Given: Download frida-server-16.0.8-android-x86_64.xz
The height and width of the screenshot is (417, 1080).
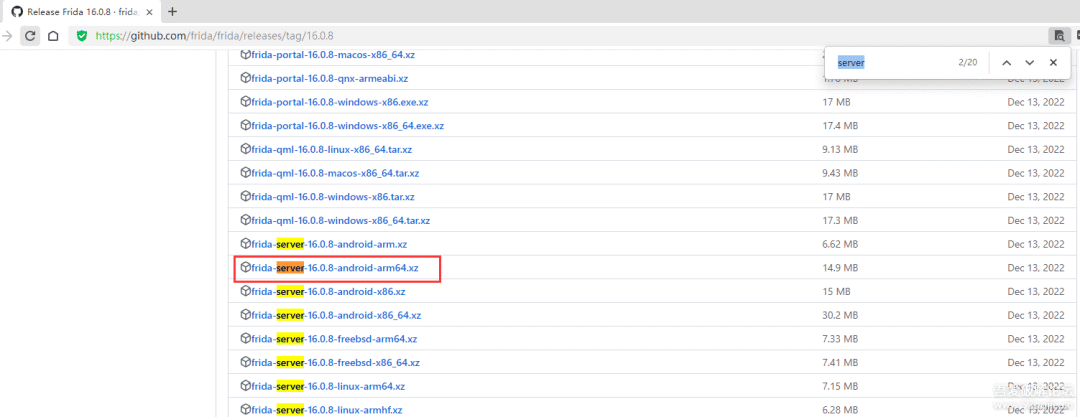Looking at the screenshot, I should pyautogui.click(x=336, y=316).
